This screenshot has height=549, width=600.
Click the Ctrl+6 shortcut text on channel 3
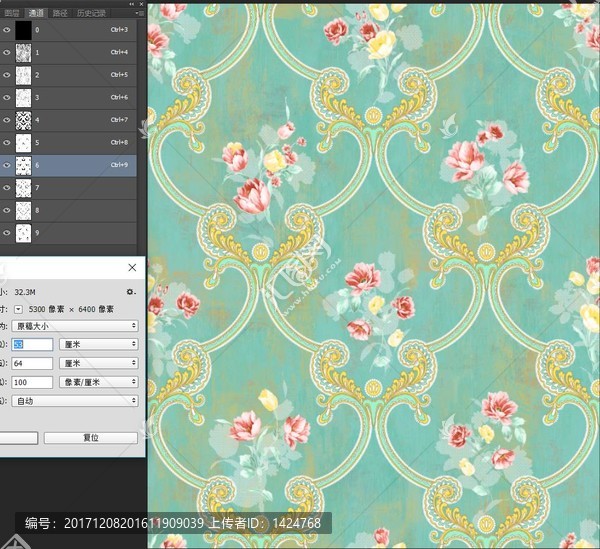pos(119,97)
